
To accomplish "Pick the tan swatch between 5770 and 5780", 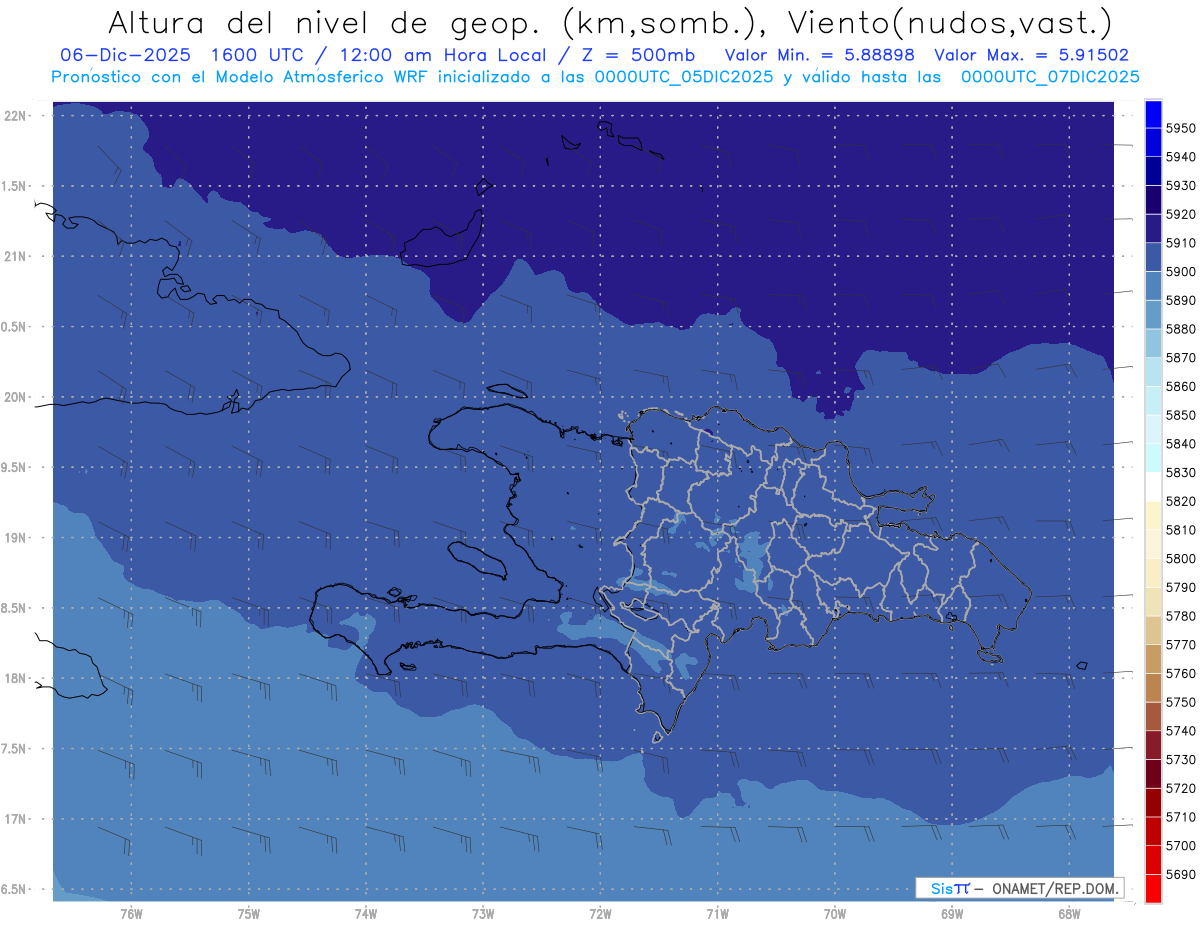I will click(1153, 630).
